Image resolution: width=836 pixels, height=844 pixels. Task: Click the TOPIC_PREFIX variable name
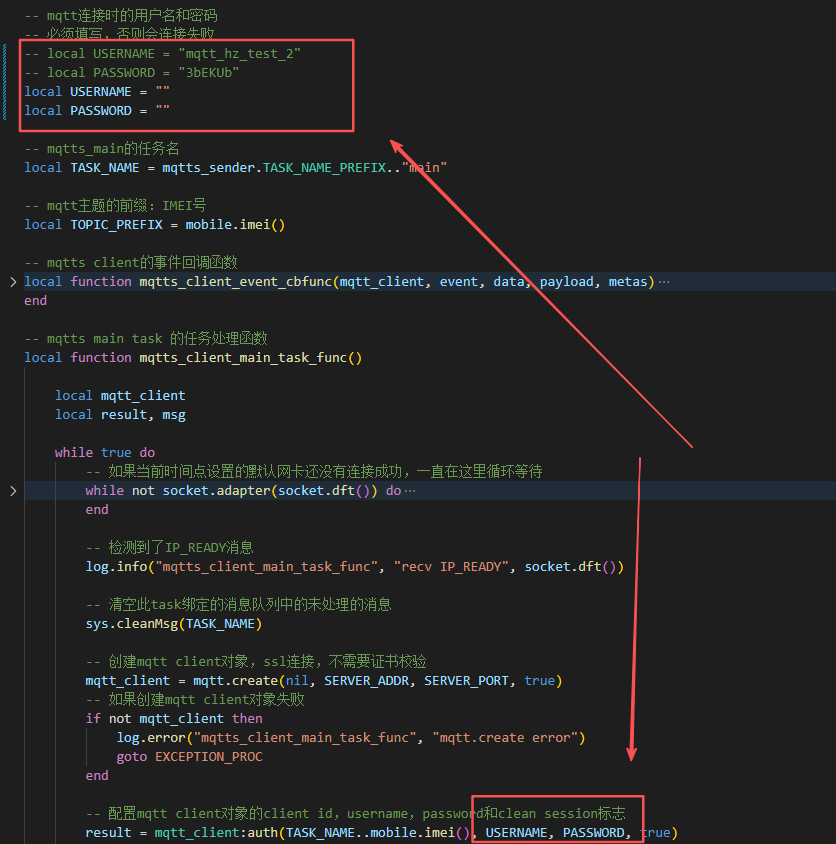tap(116, 225)
